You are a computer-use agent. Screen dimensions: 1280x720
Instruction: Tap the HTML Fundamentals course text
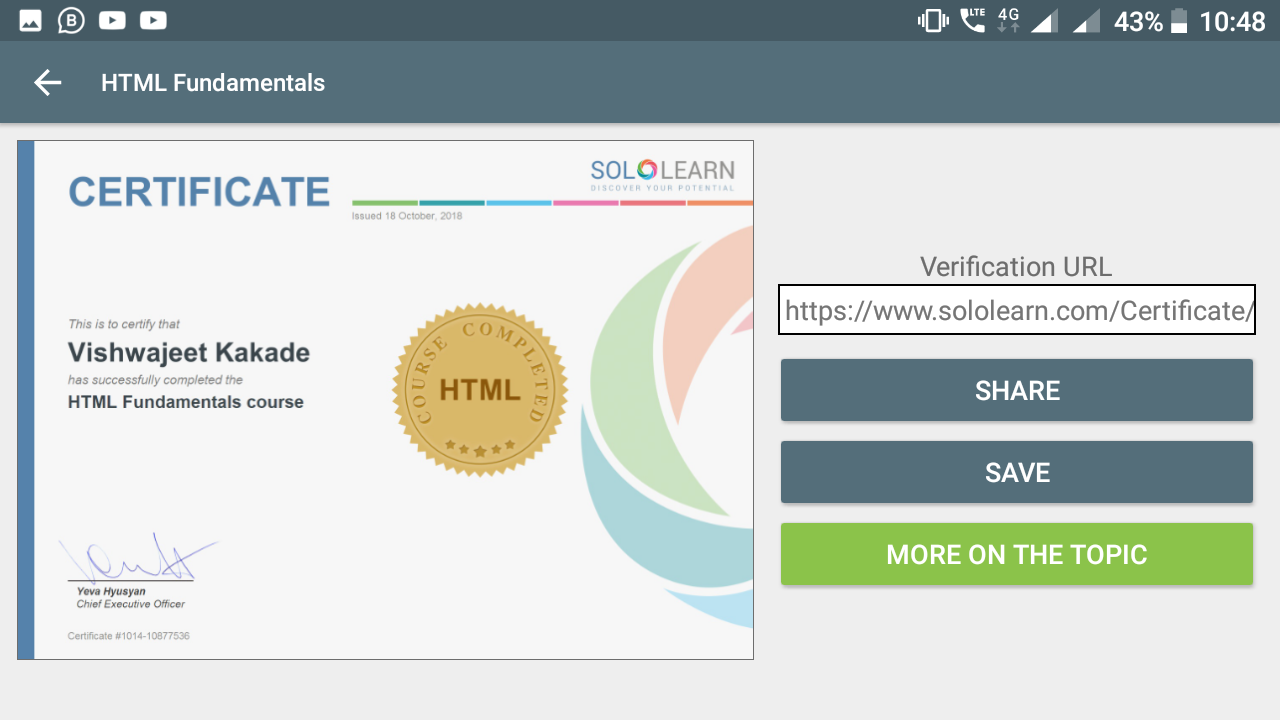(x=186, y=402)
